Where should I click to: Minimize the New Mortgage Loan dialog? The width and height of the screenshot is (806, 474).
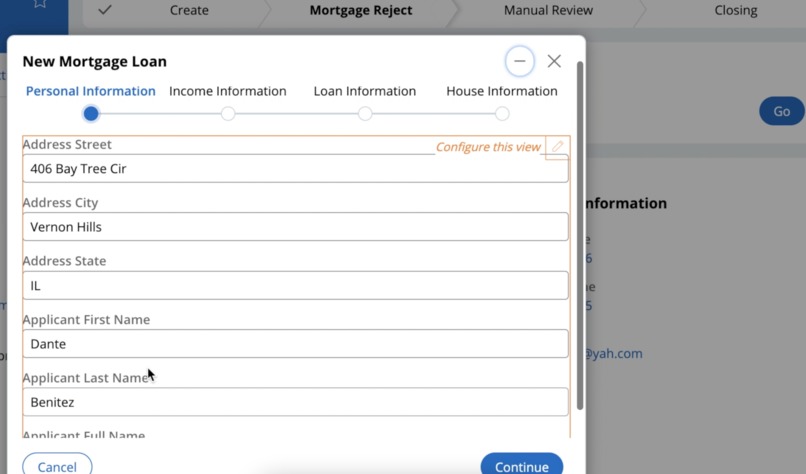click(520, 61)
